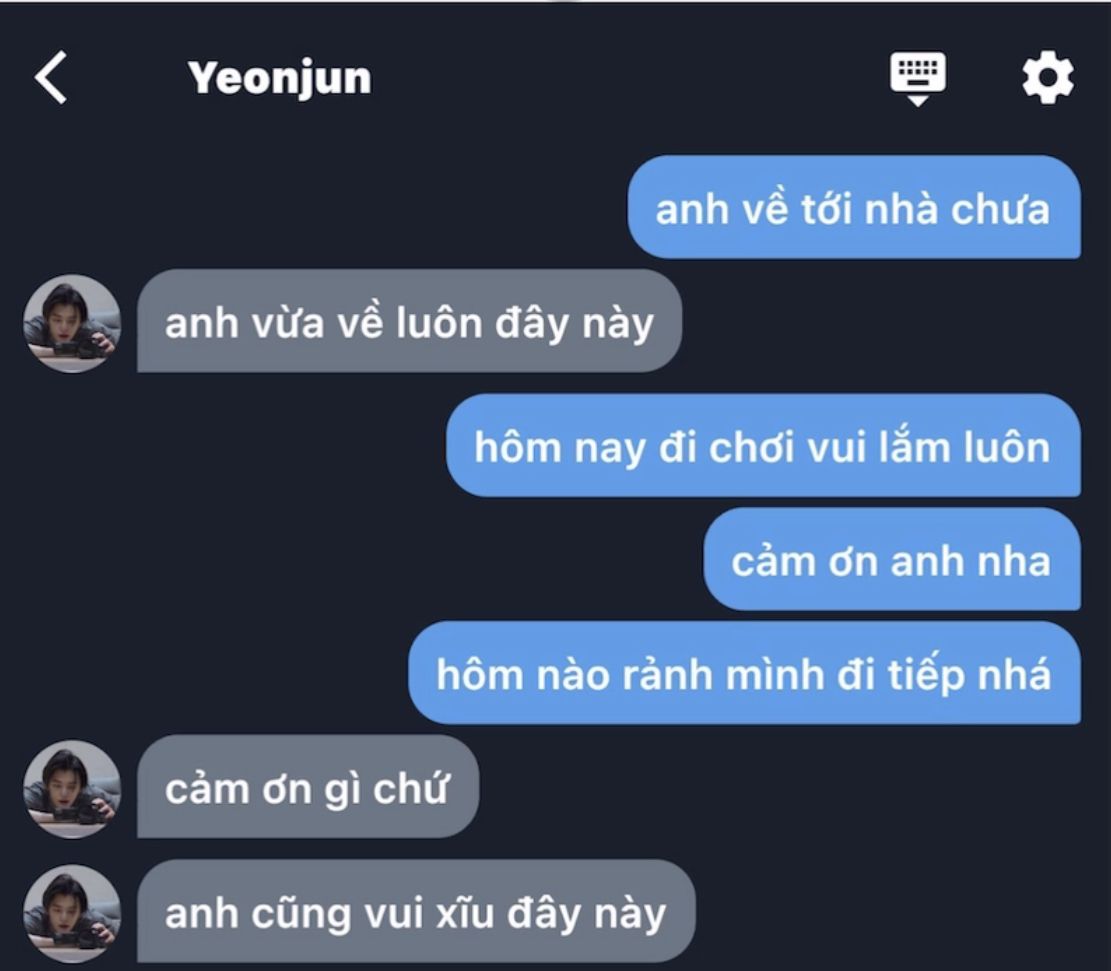Select the 'anh vừa về luôn đây này' message
The height and width of the screenshot is (971, 1111).
410,321
